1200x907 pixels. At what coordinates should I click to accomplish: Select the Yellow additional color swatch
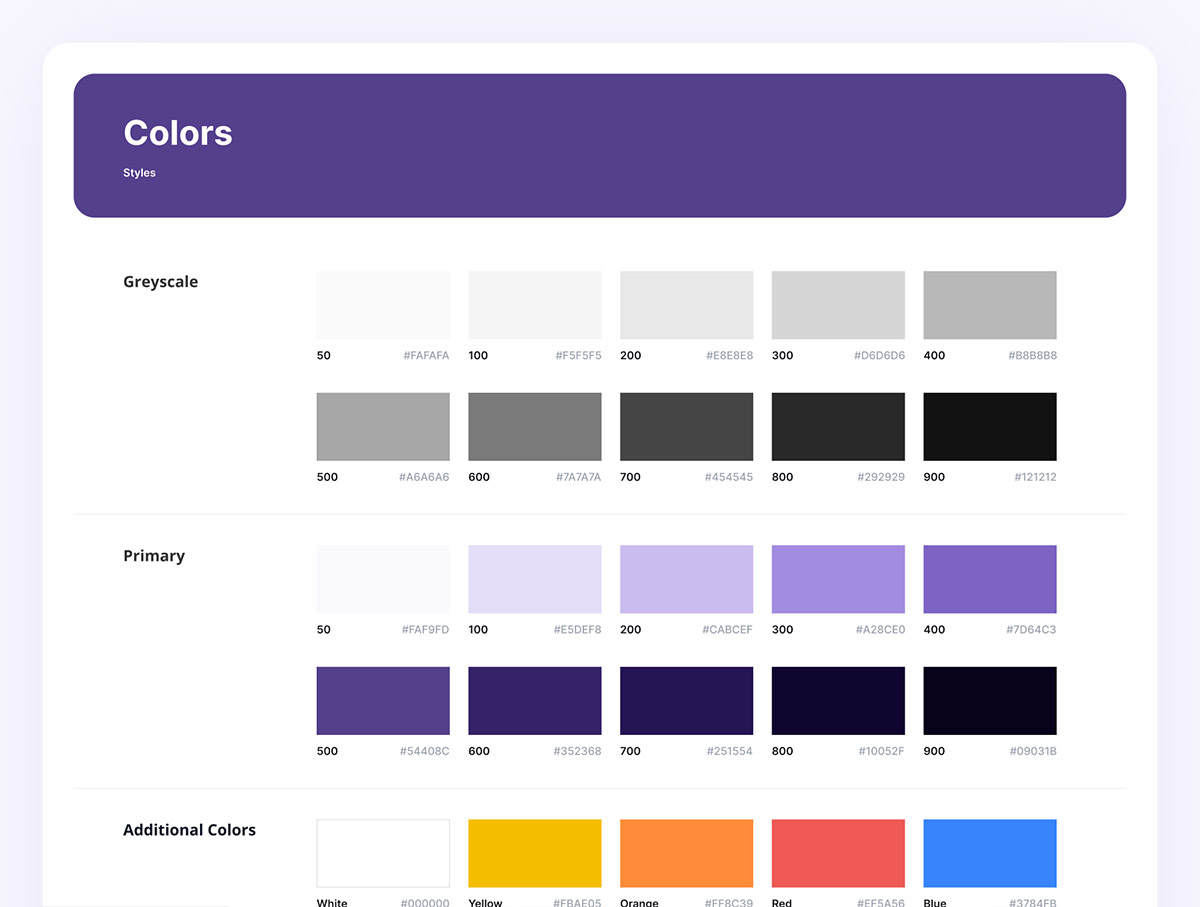click(x=535, y=853)
